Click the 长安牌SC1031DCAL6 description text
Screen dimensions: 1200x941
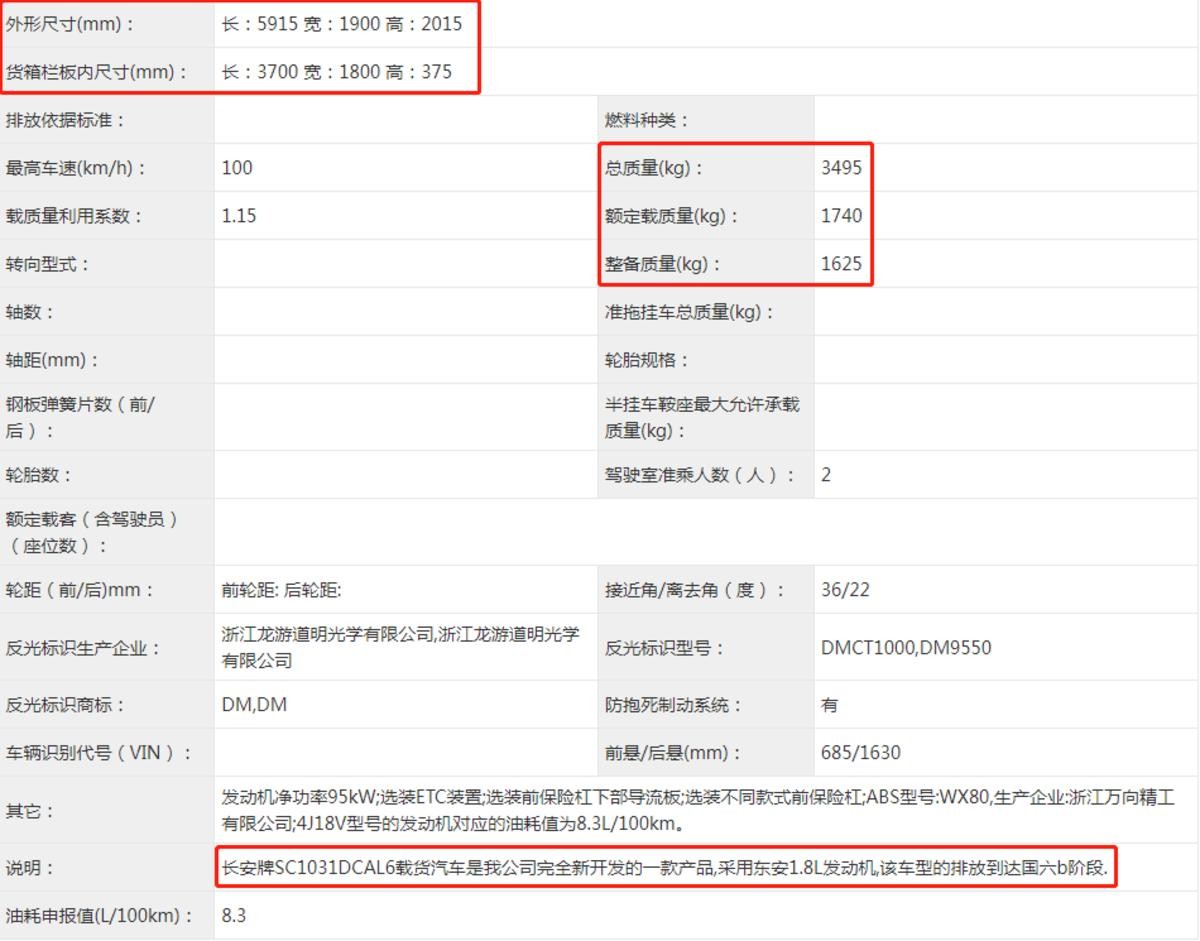(664, 868)
